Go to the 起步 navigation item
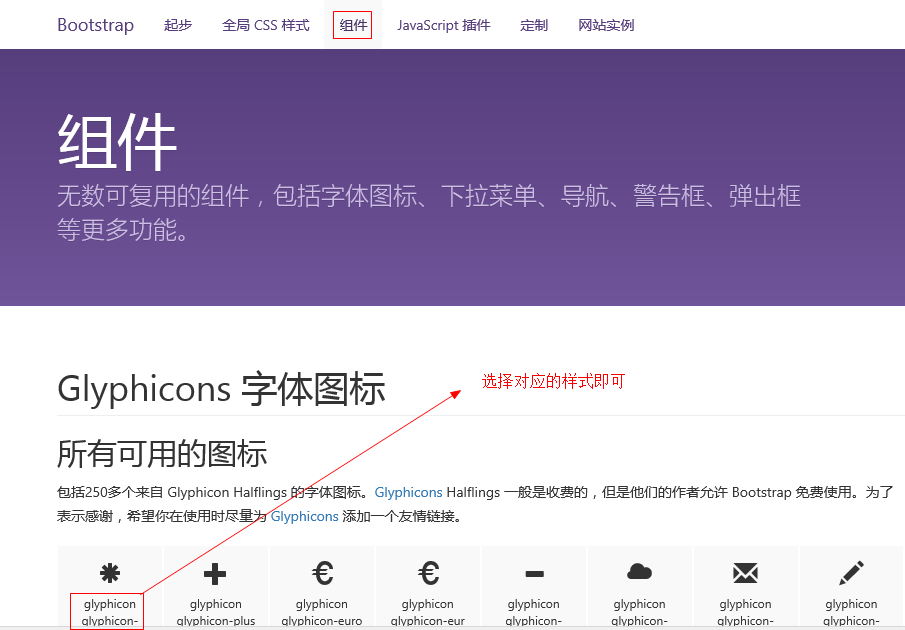Screen dimensions: 905x630 178,25
